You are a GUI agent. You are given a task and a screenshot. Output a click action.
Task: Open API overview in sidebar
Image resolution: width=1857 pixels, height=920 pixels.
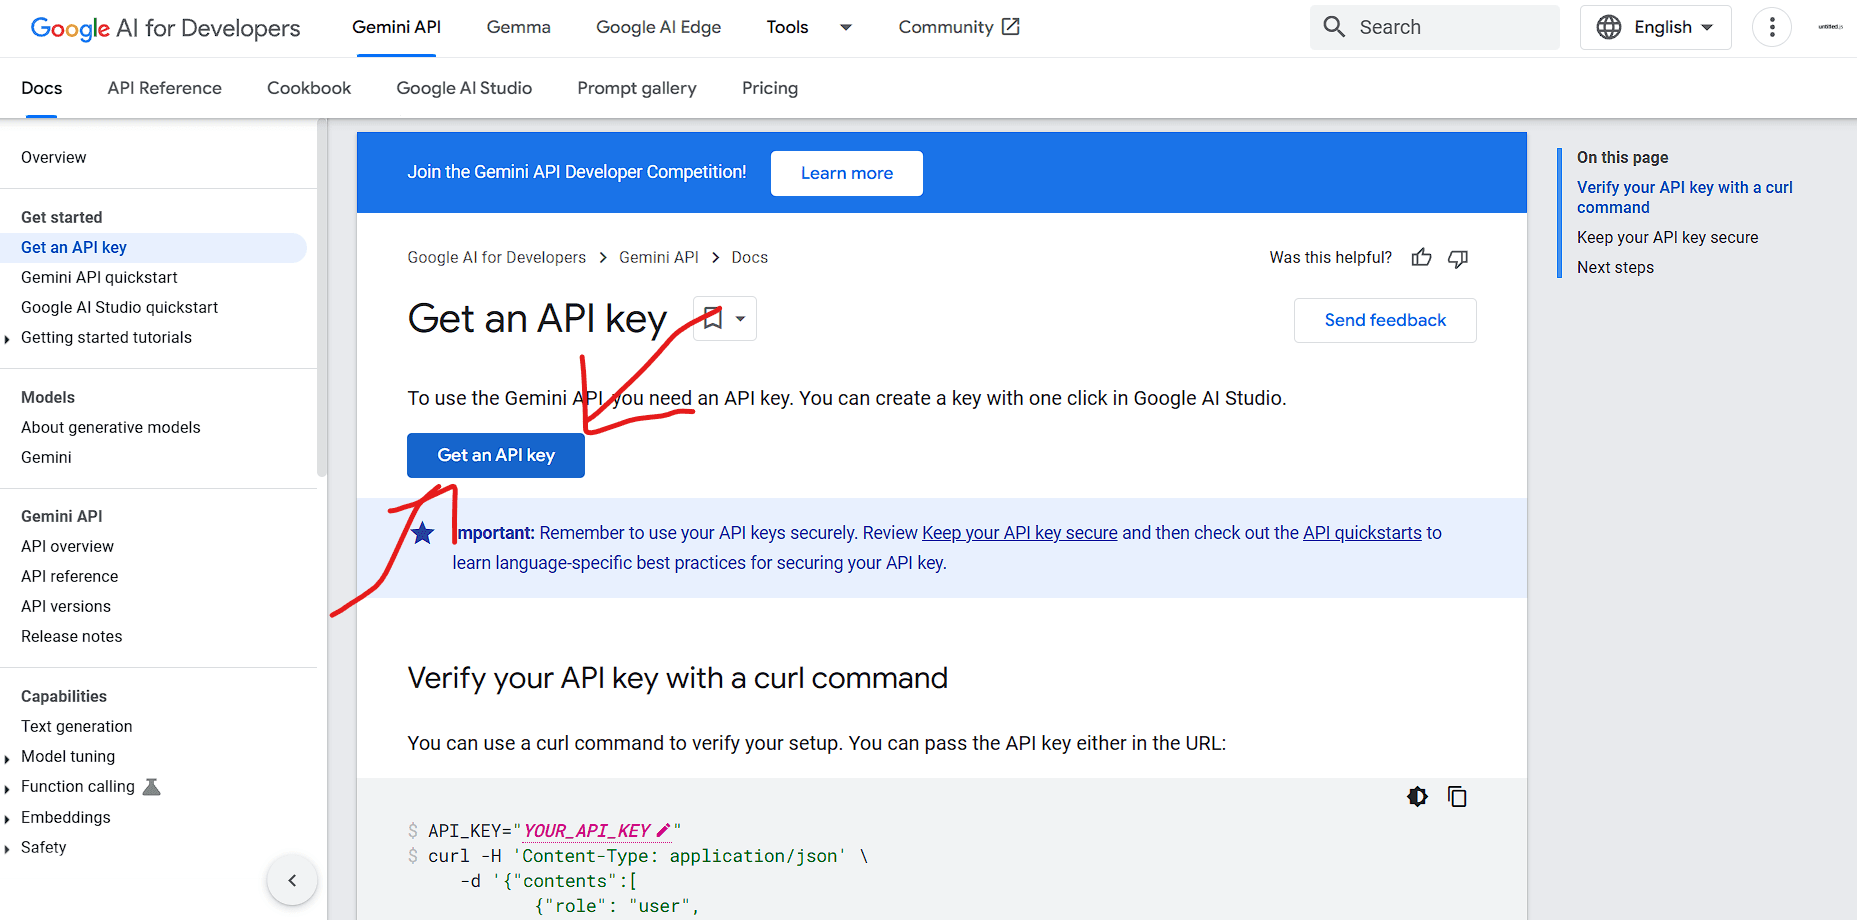(67, 546)
